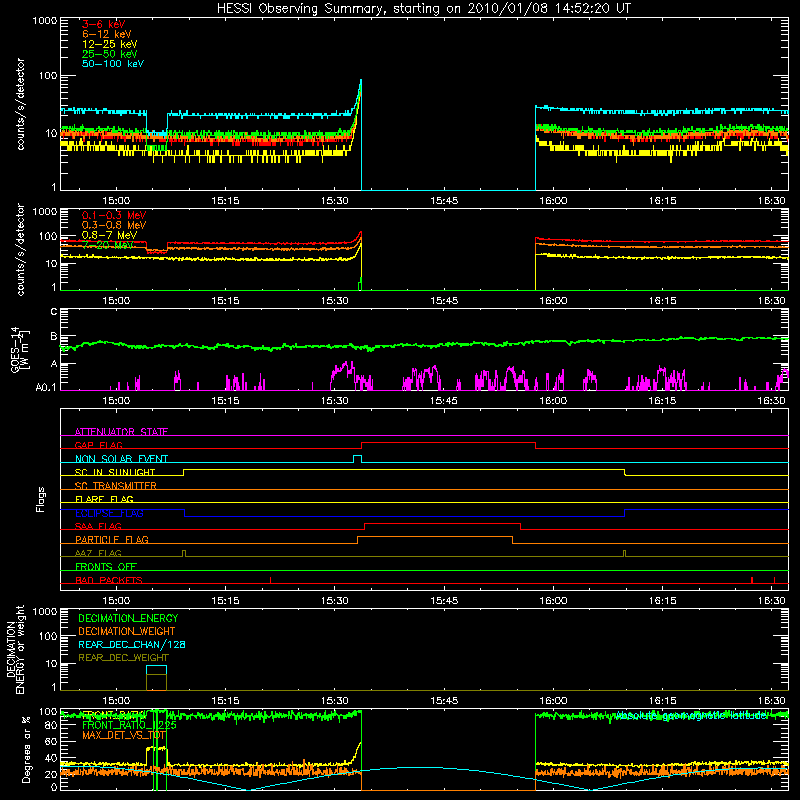Click the FRONT_RATIO_1225 legend label
This screenshot has height=800, width=800.
point(129,725)
